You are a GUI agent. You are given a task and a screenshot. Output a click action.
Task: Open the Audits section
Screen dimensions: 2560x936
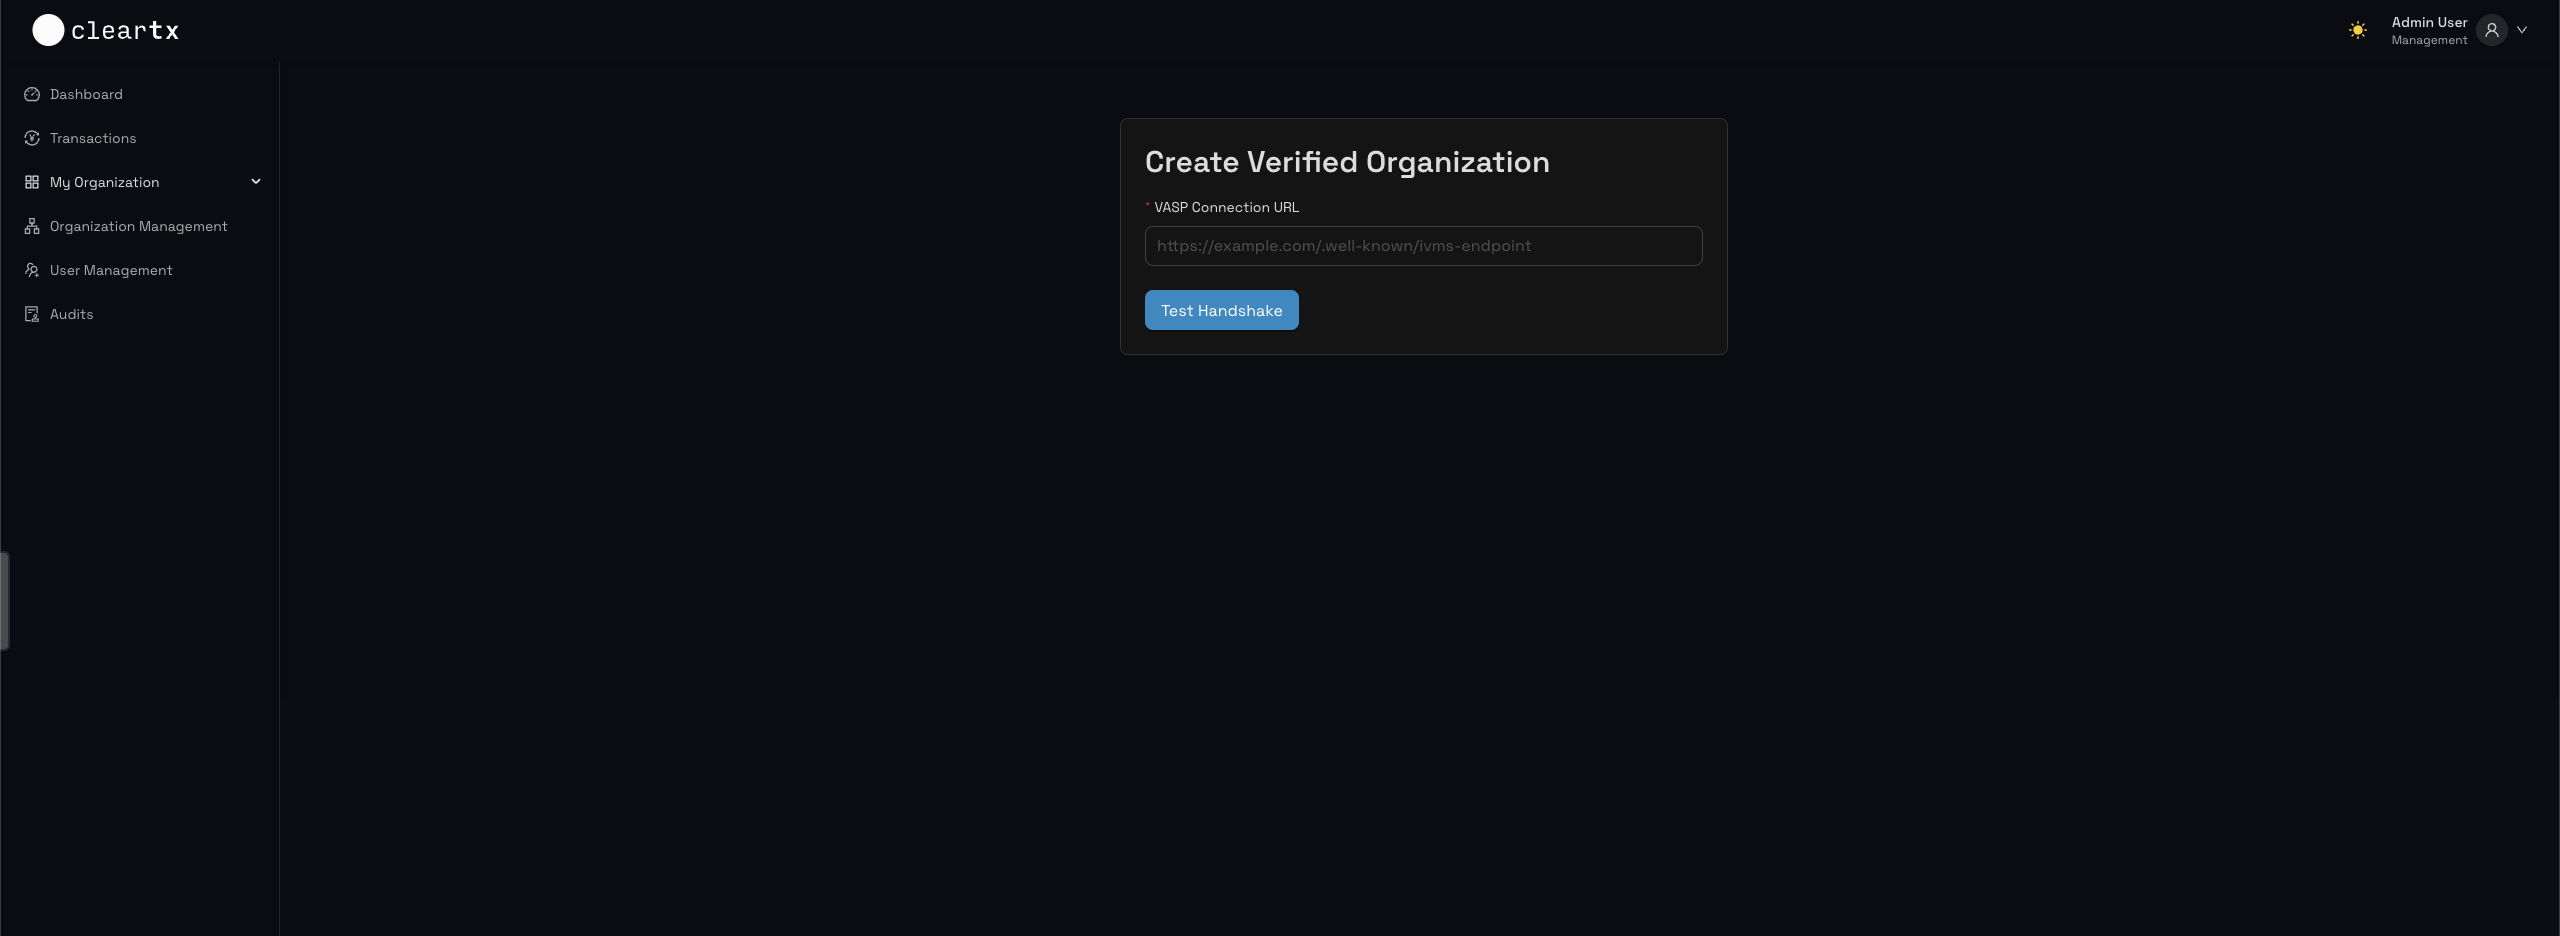pyautogui.click(x=71, y=314)
